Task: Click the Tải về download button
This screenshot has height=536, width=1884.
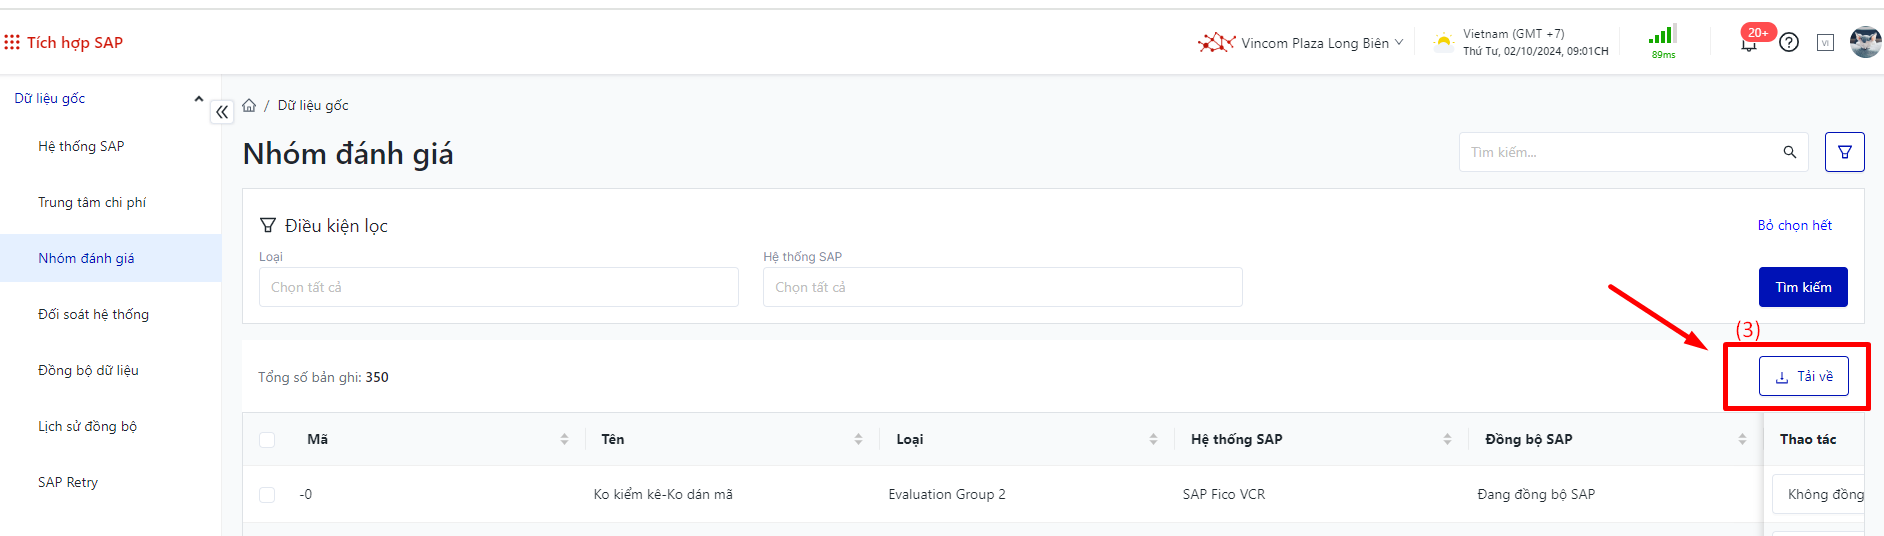Action: click(x=1803, y=376)
